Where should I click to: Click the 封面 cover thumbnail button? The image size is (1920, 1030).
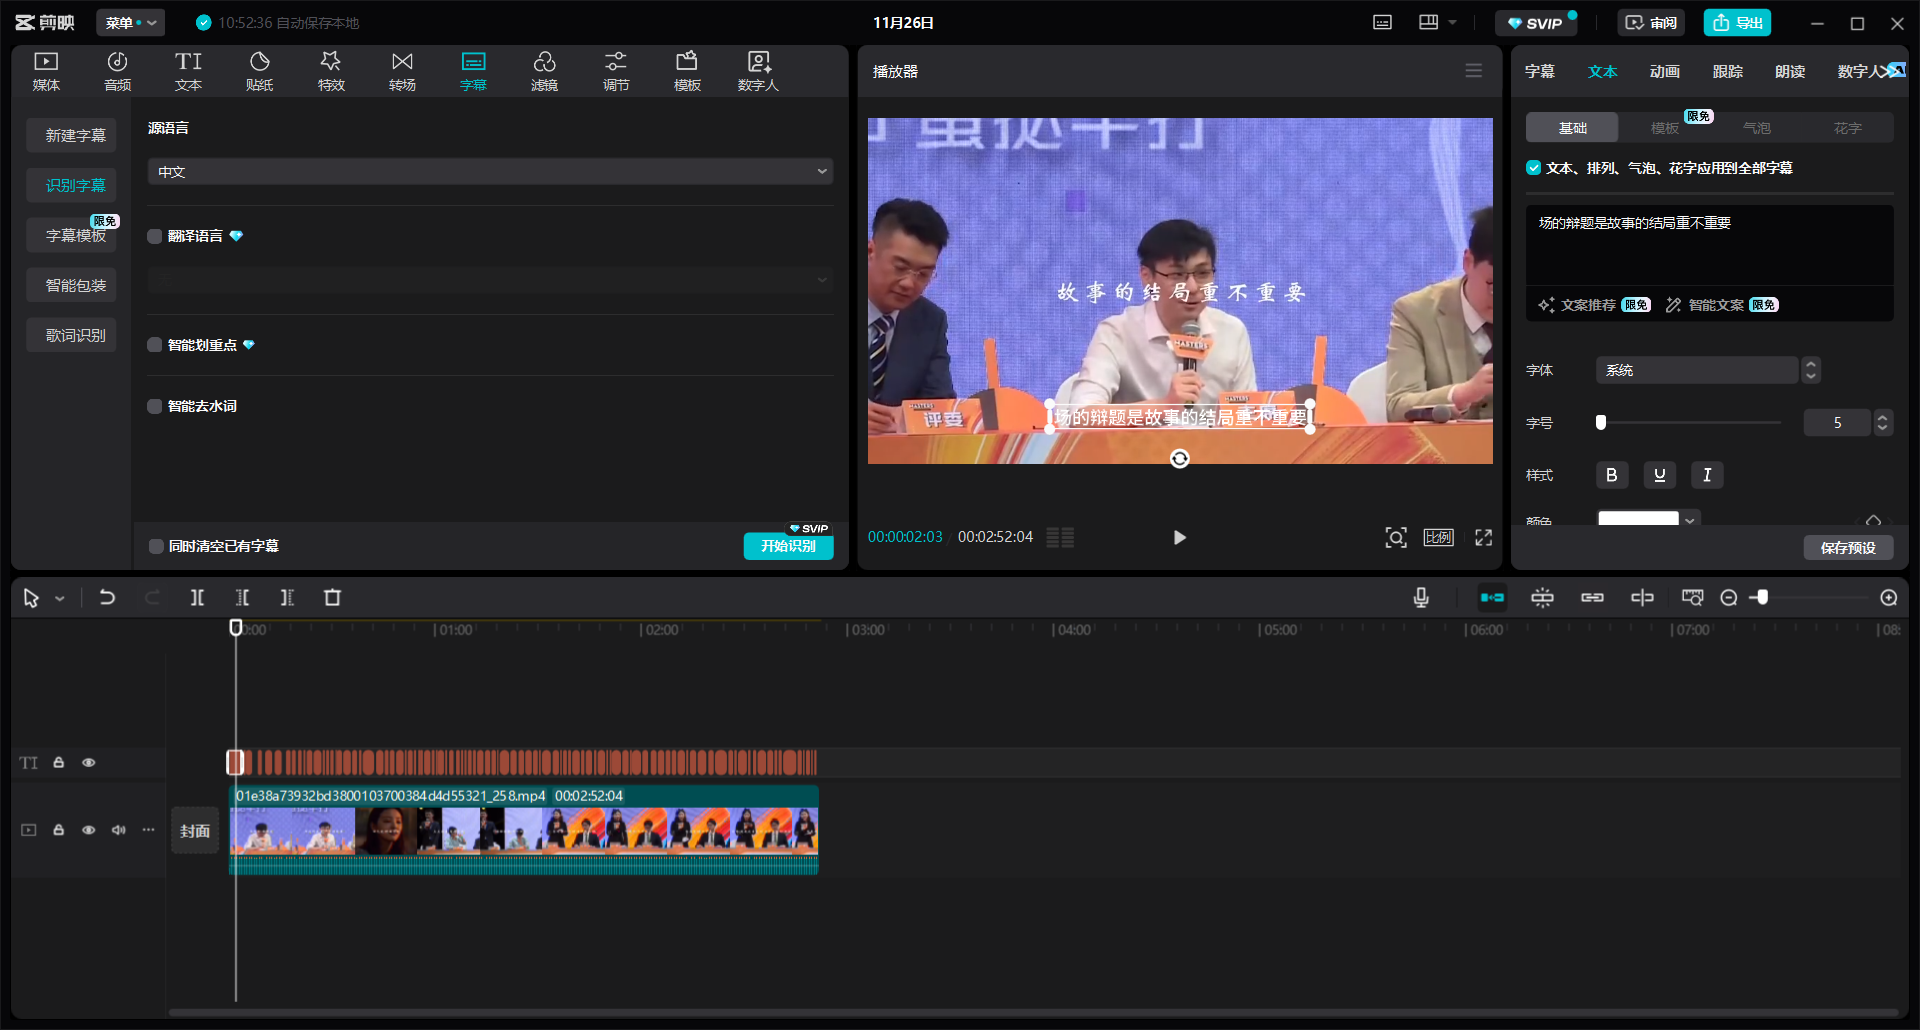[x=195, y=830]
